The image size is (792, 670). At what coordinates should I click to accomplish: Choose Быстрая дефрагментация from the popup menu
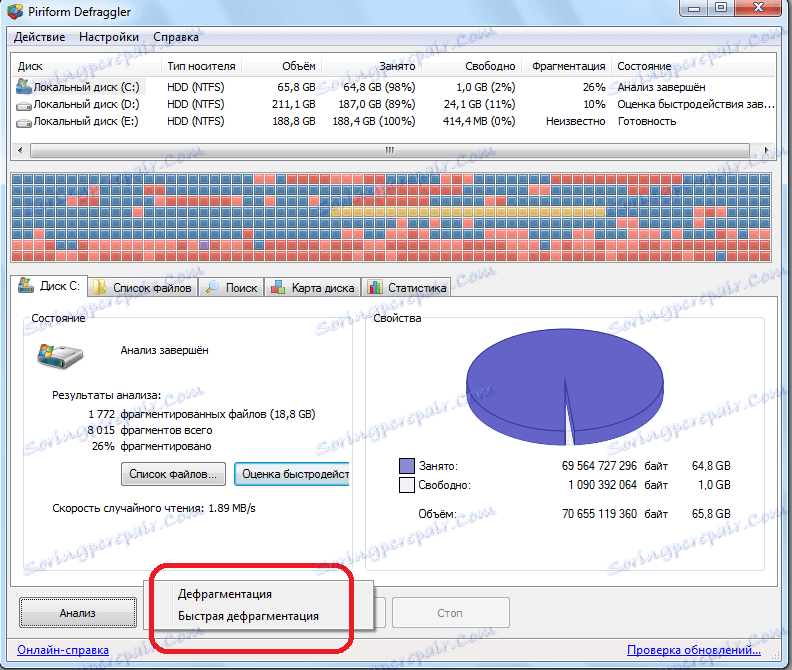click(x=249, y=616)
